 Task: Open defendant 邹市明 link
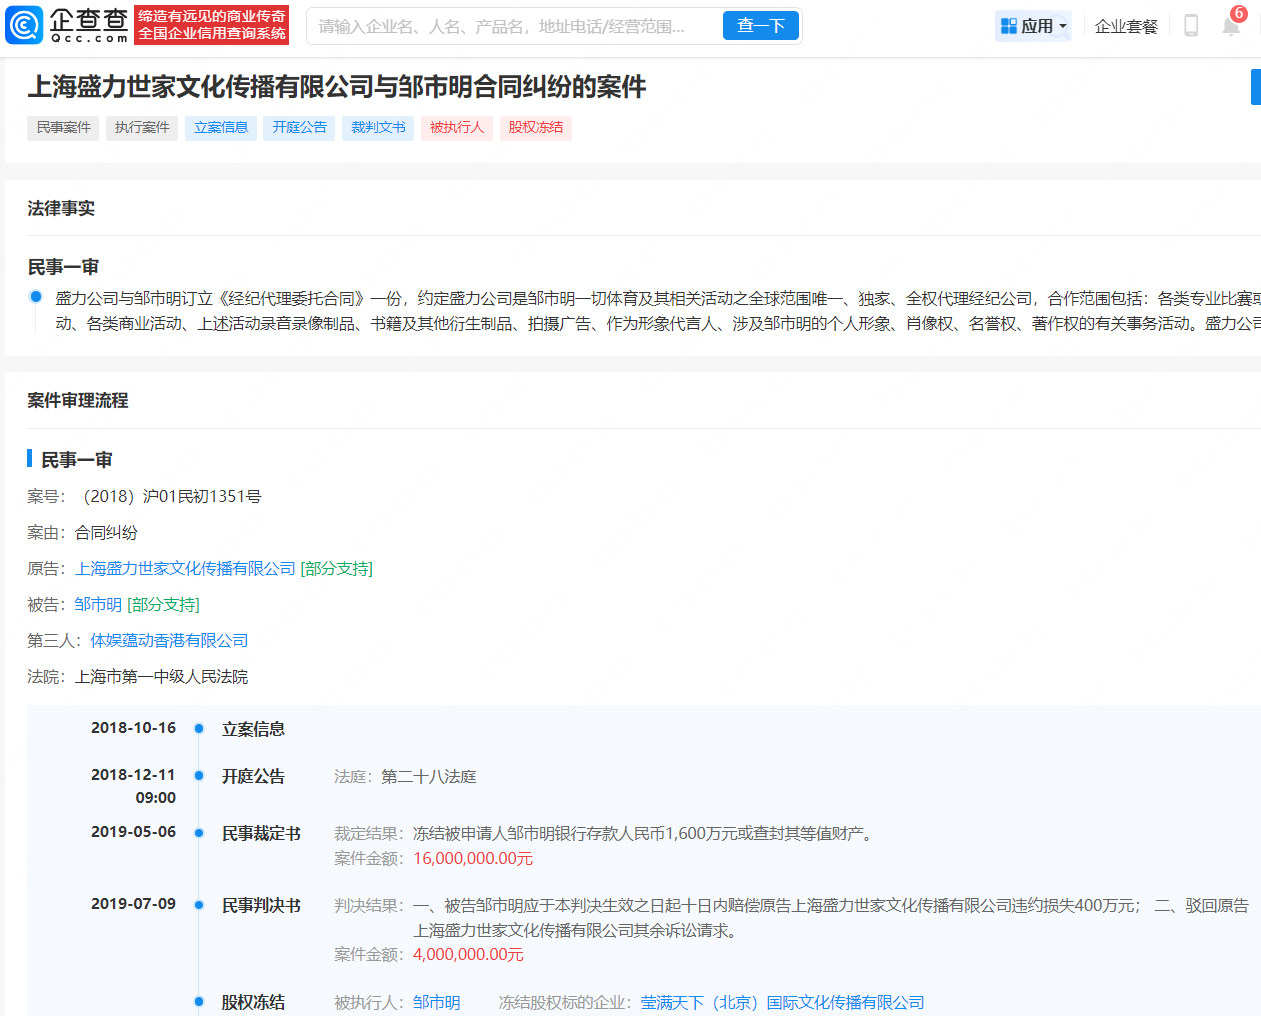[98, 605]
